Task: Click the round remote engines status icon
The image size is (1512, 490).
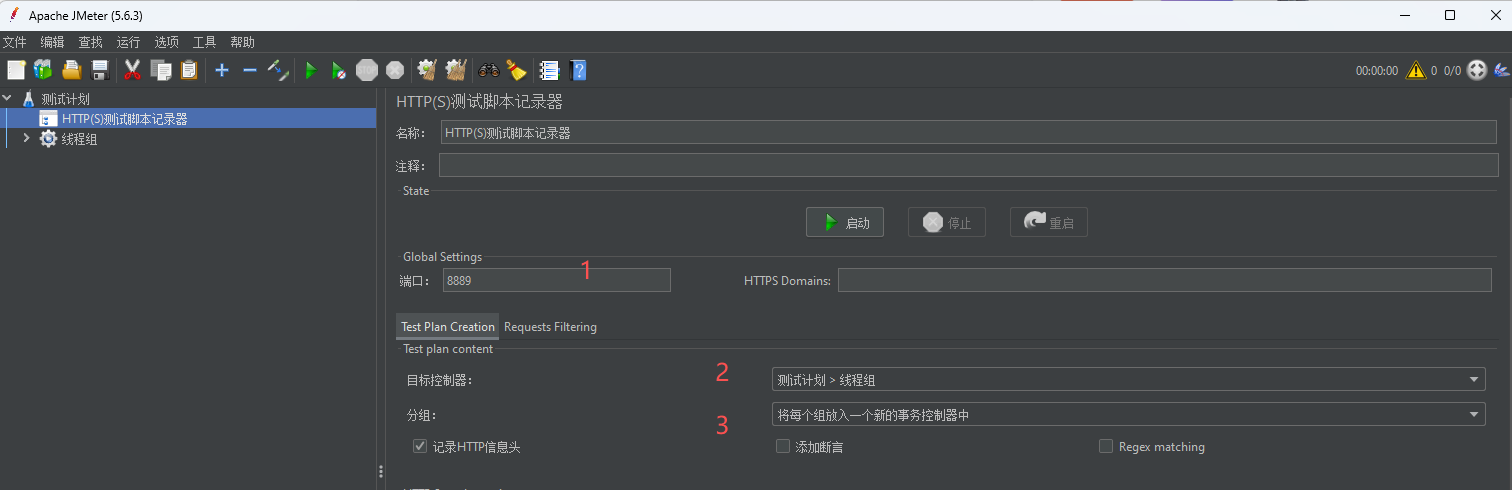Action: pos(1477,70)
